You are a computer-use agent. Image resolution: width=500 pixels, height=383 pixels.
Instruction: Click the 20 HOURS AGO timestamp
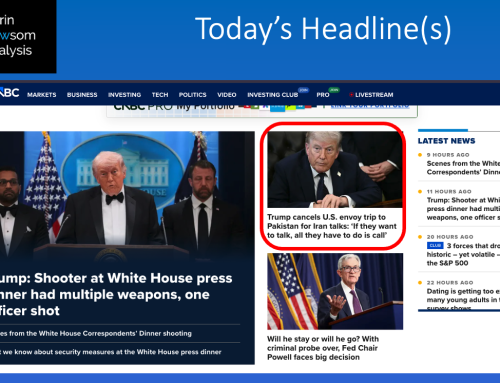tap(450, 237)
